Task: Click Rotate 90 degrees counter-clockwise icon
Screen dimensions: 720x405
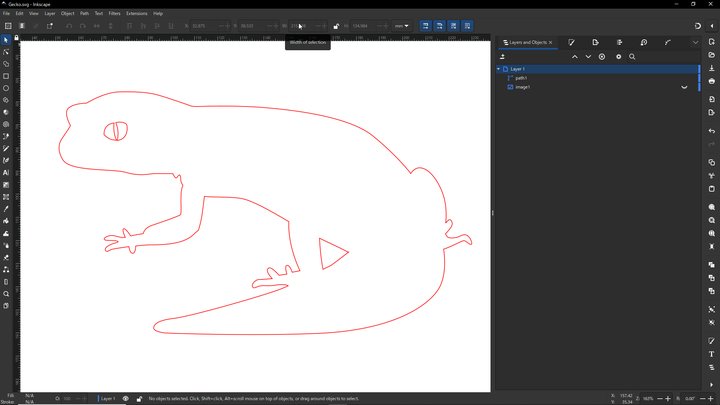Action: tap(69, 26)
